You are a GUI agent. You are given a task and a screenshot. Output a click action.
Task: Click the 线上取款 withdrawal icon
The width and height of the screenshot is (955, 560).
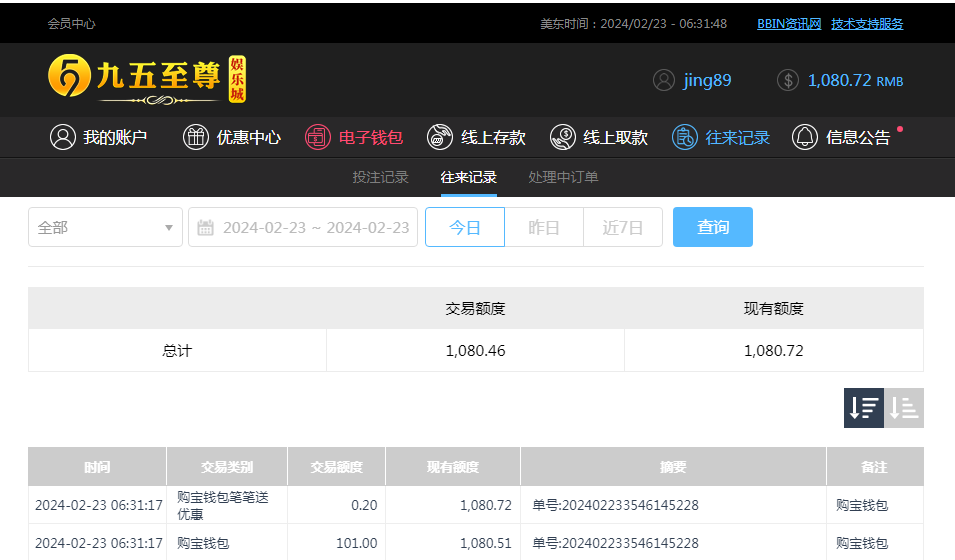pyautogui.click(x=563, y=137)
